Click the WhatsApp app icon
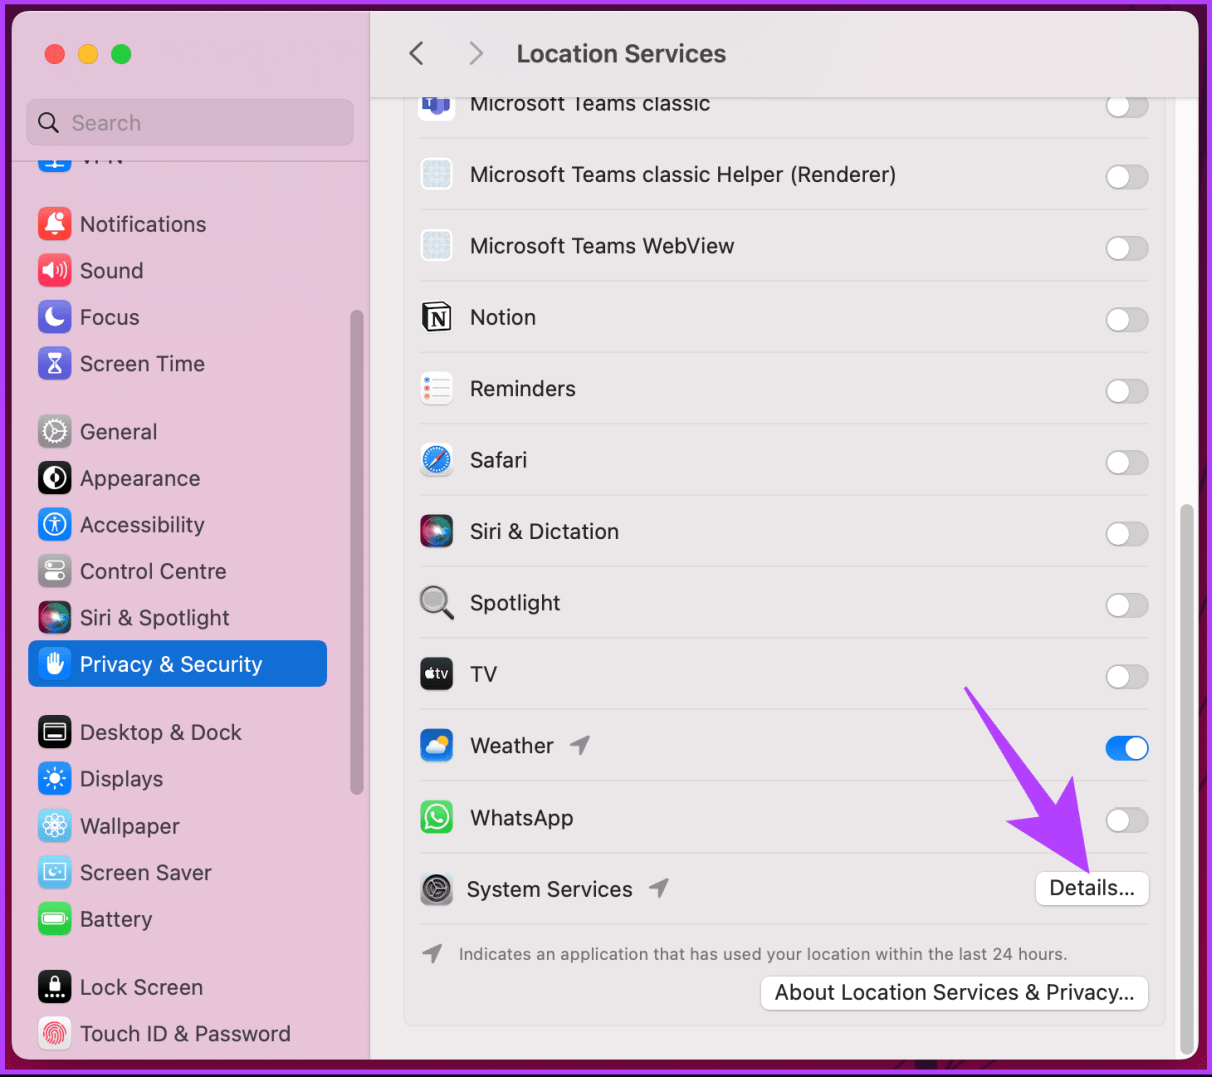Image resolution: width=1212 pixels, height=1077 pixels. coord(437,818)
